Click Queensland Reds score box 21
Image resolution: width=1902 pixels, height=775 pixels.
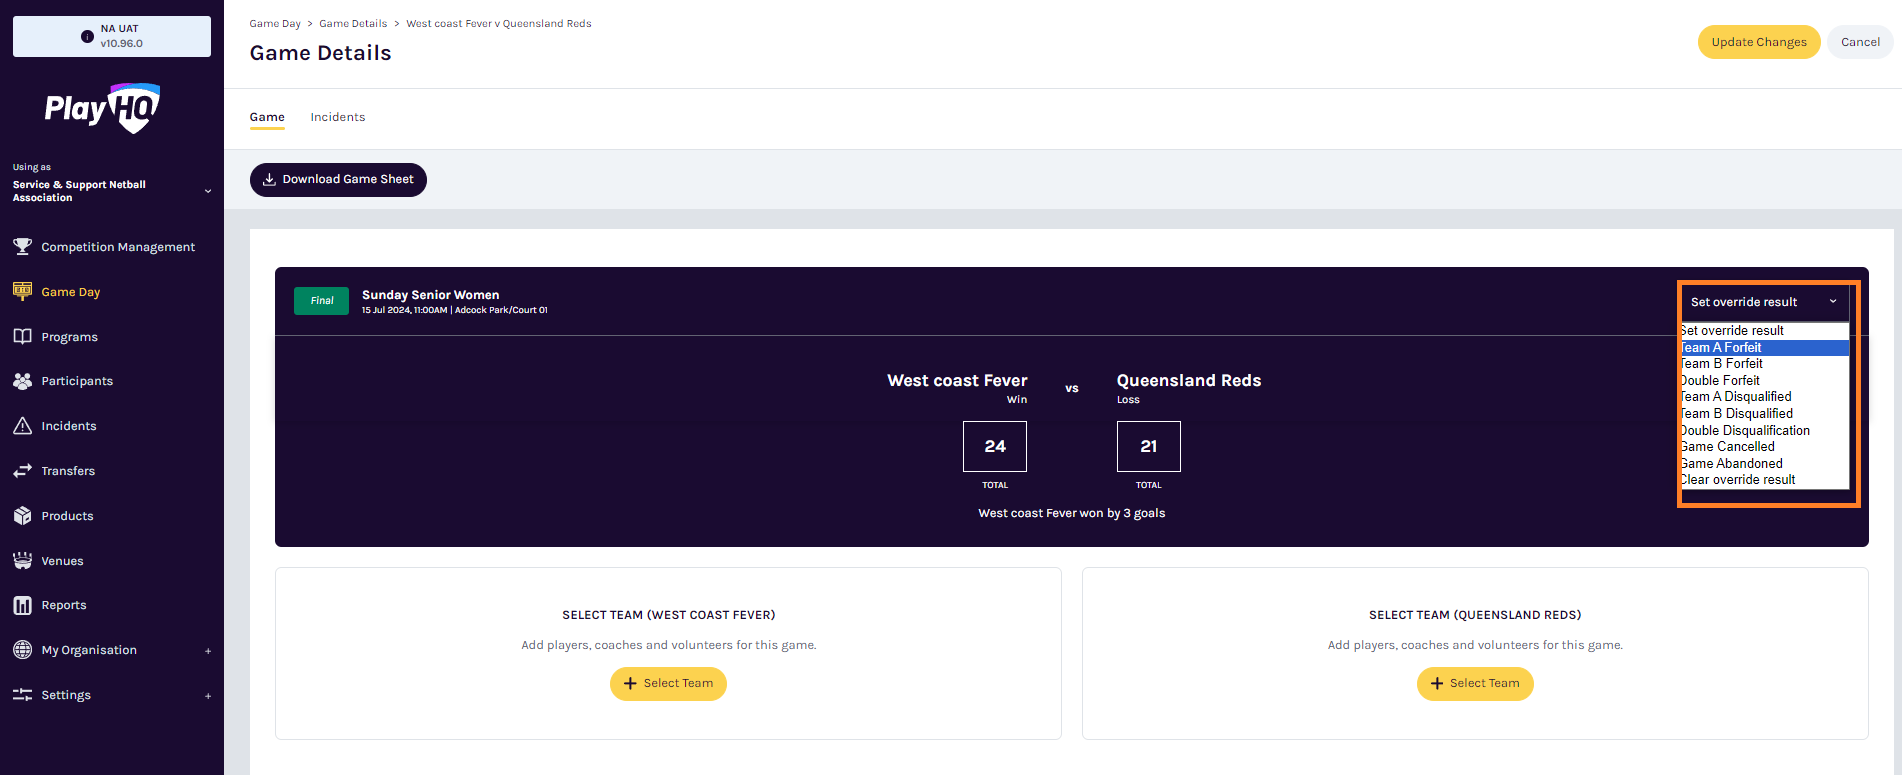(x=1149, y=446)
